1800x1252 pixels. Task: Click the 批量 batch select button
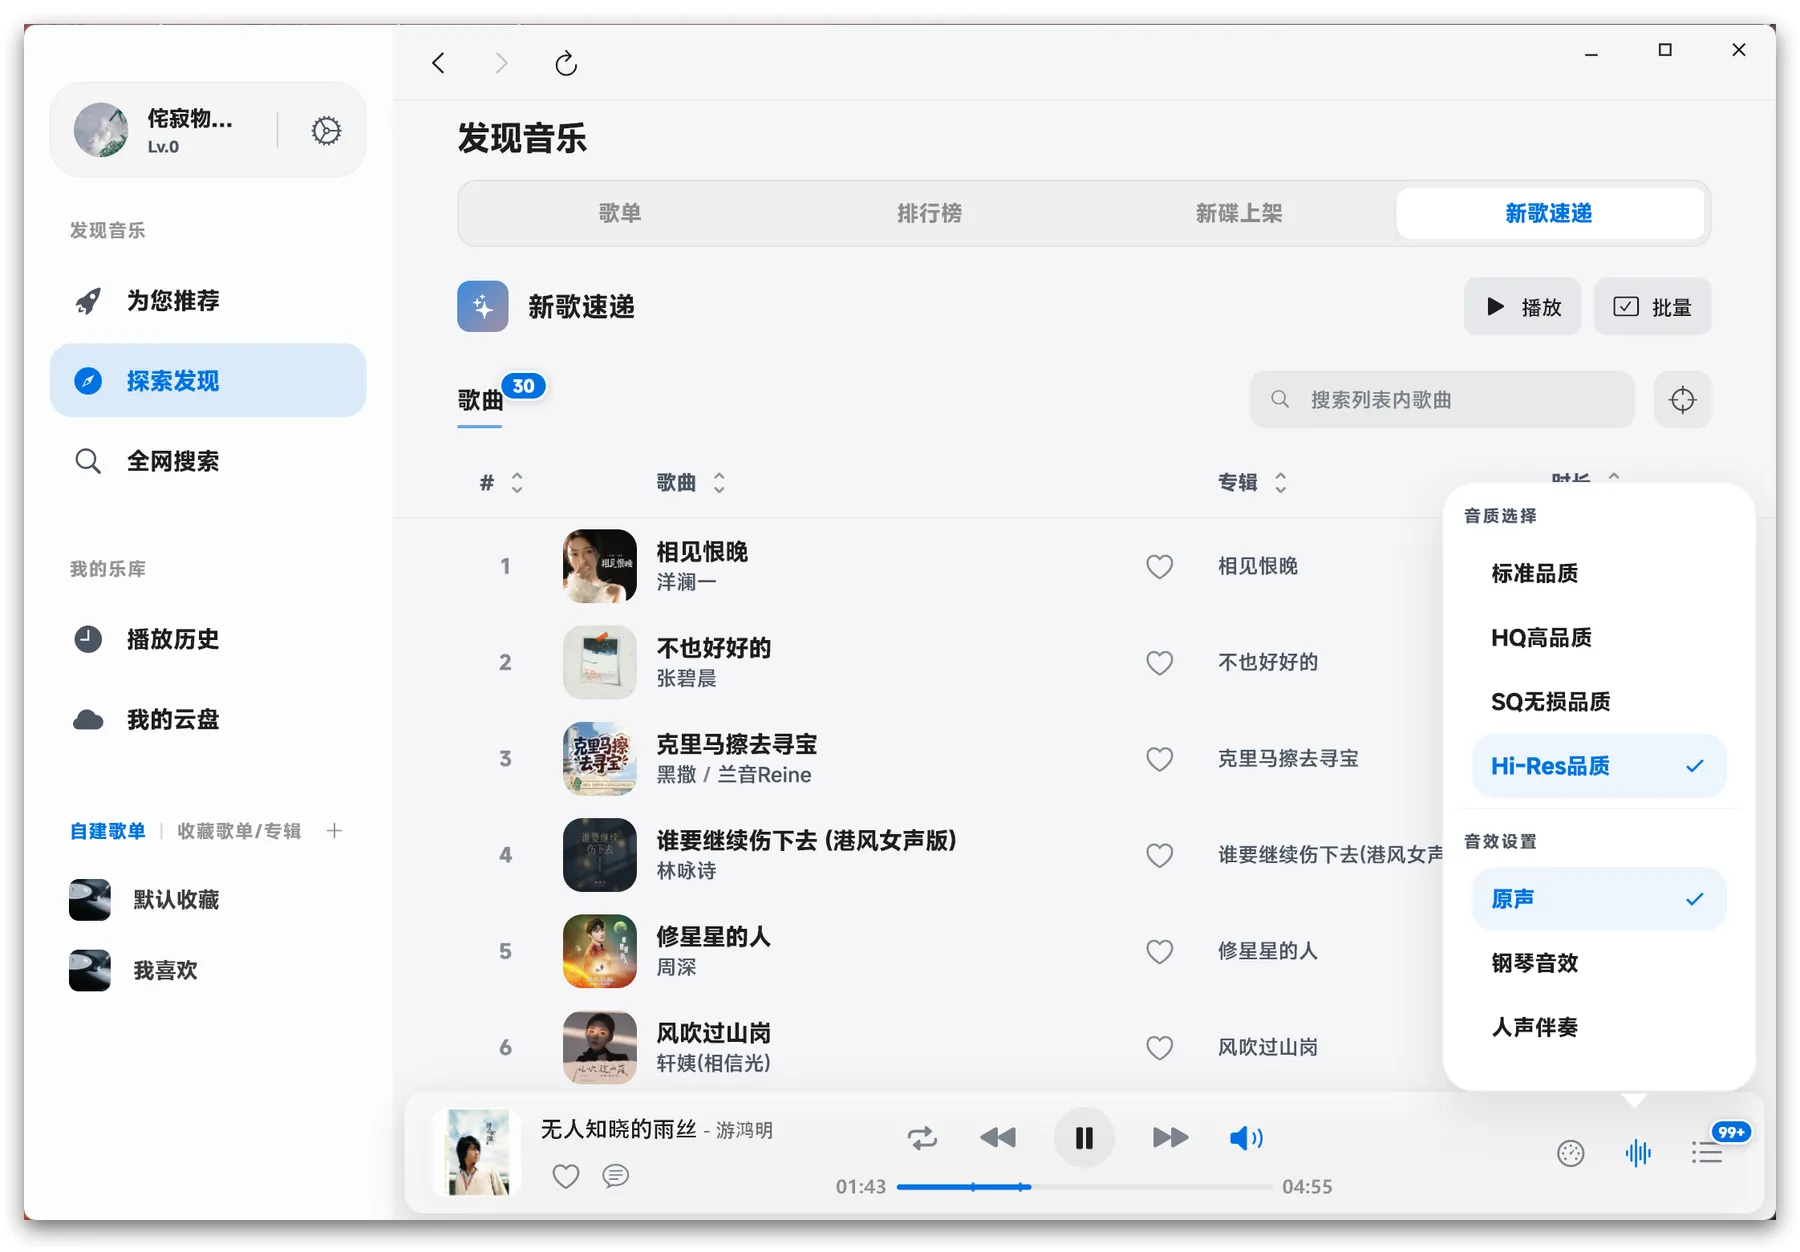(1652, 307)
